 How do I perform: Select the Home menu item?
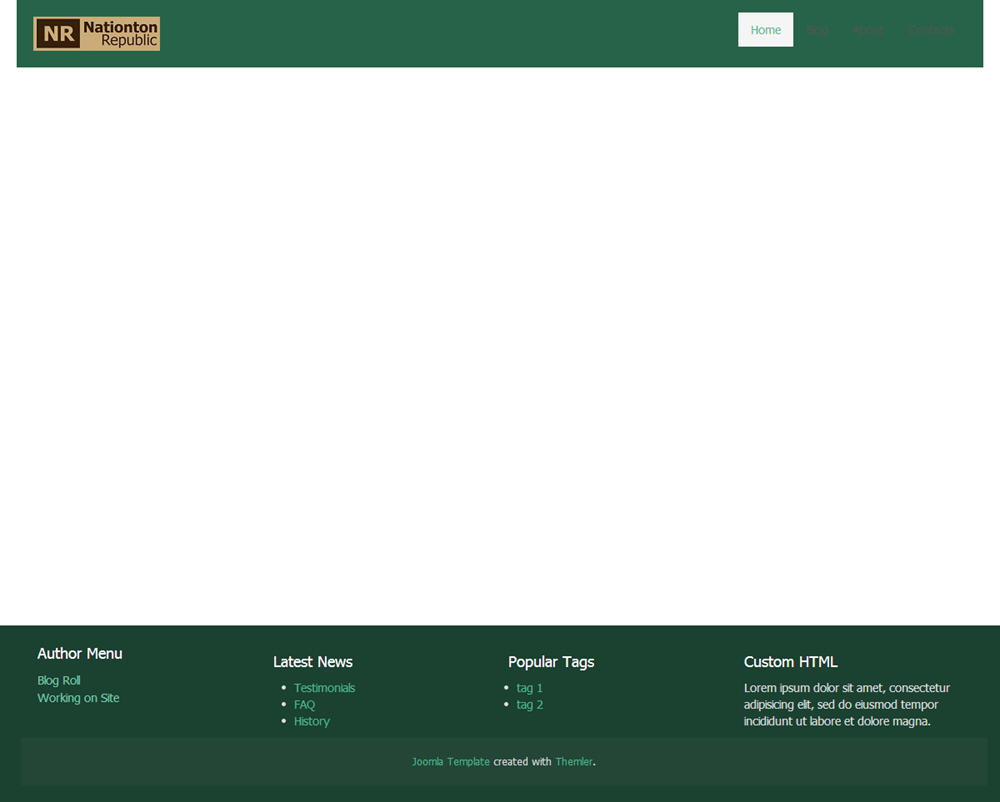click(x=765, y=30)
